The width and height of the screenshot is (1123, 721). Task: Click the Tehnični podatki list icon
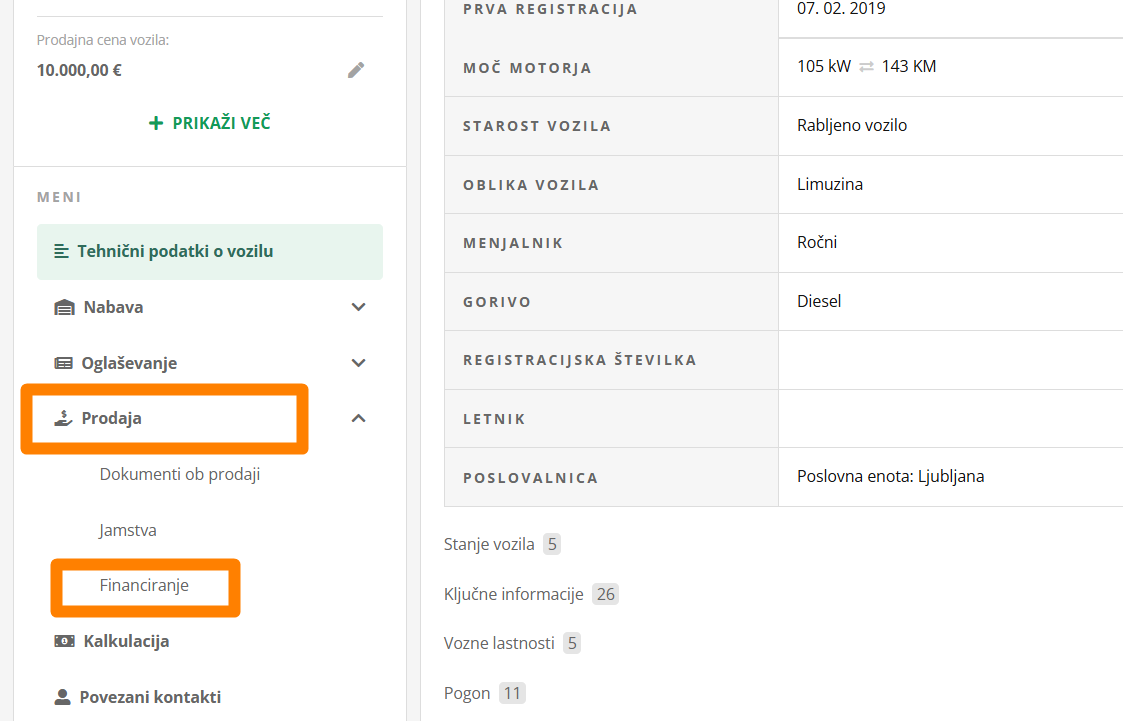coord(62,252)
